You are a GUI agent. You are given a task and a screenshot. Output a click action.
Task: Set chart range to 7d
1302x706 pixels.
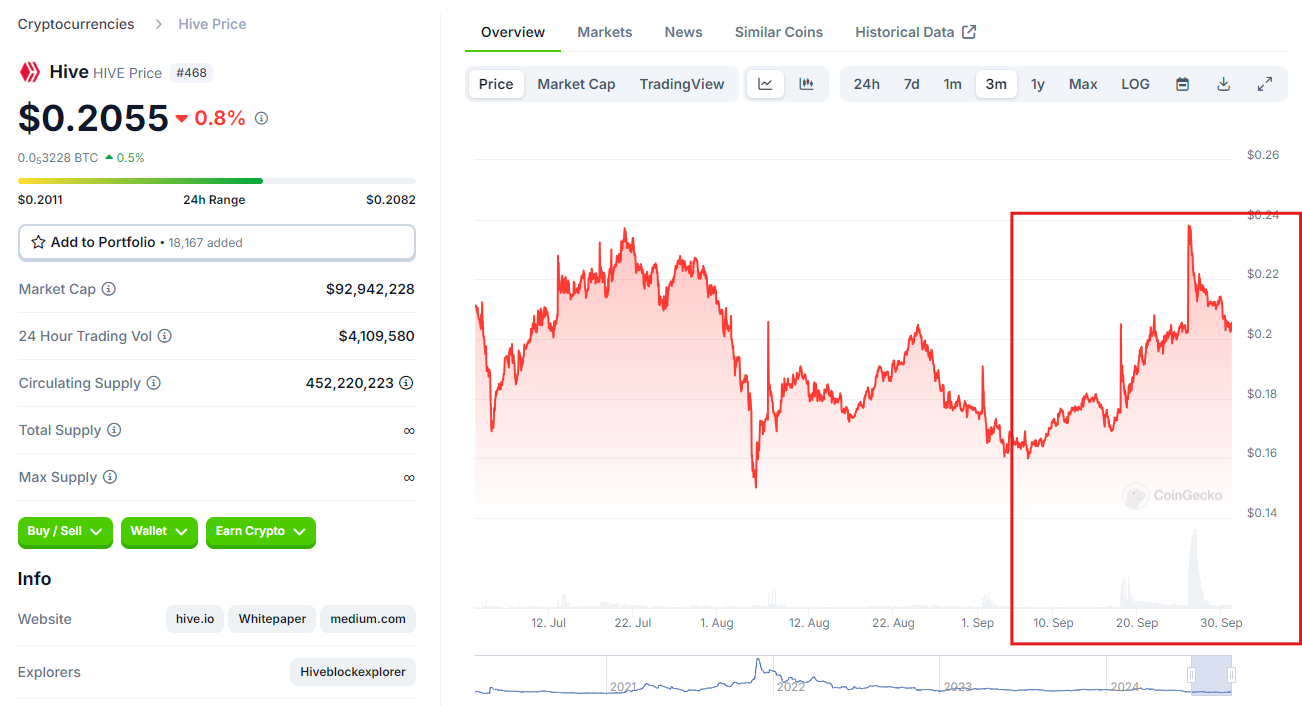[x=912, y=84]
